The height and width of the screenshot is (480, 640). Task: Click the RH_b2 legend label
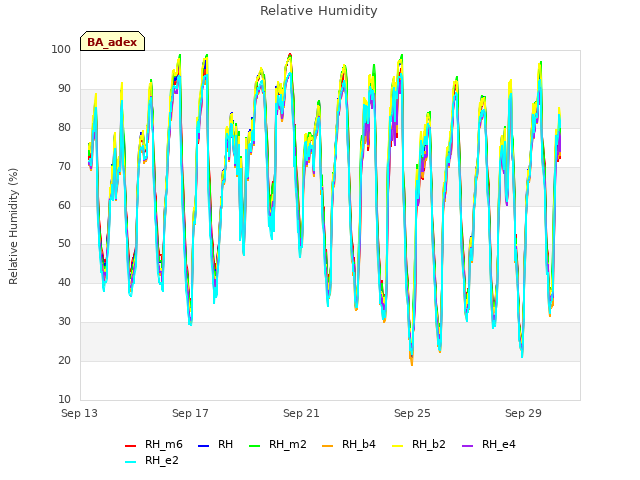(x=429, y=444)
